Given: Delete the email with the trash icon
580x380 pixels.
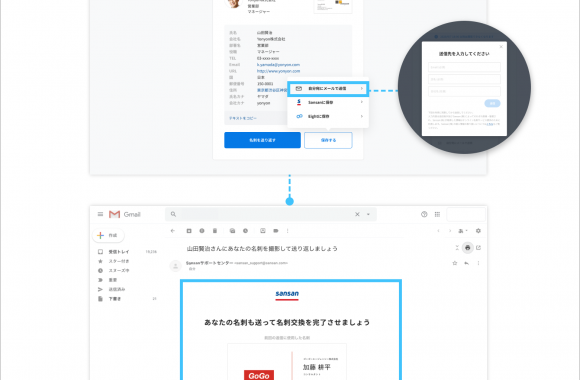Looking at the screenshot, I should (x=215, y=231).
